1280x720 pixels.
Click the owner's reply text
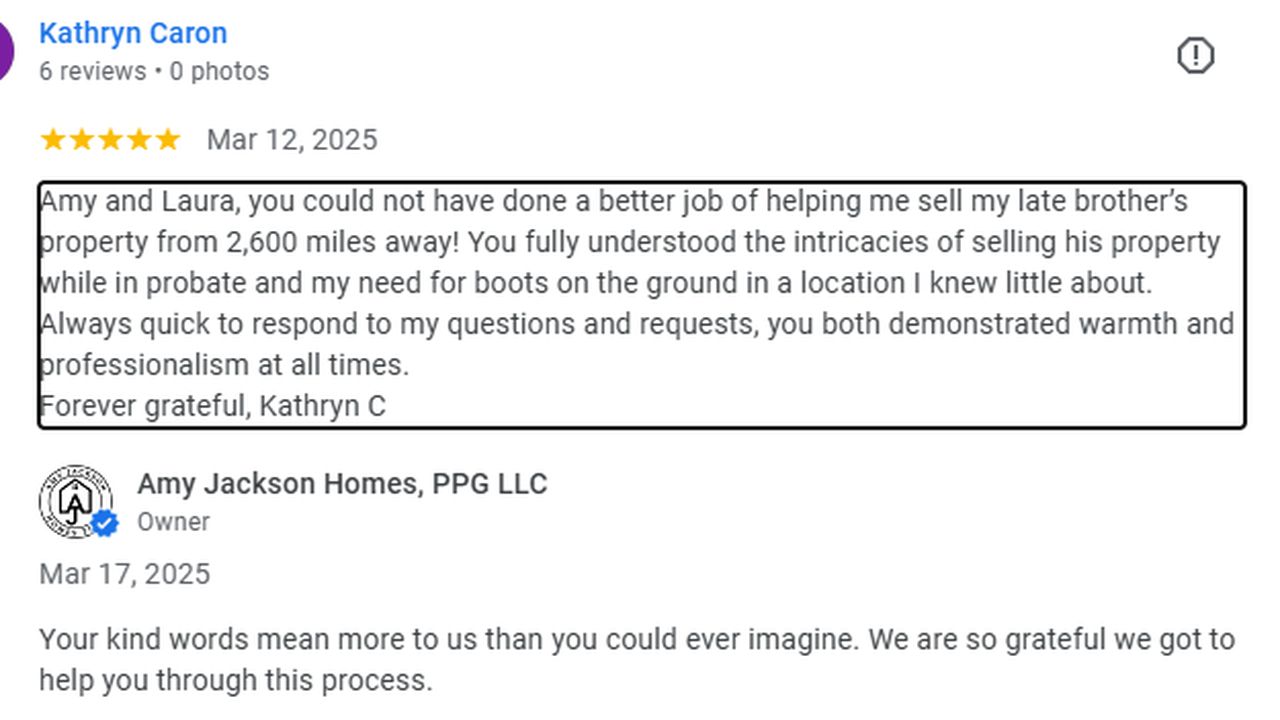click(x=637, y=660)
